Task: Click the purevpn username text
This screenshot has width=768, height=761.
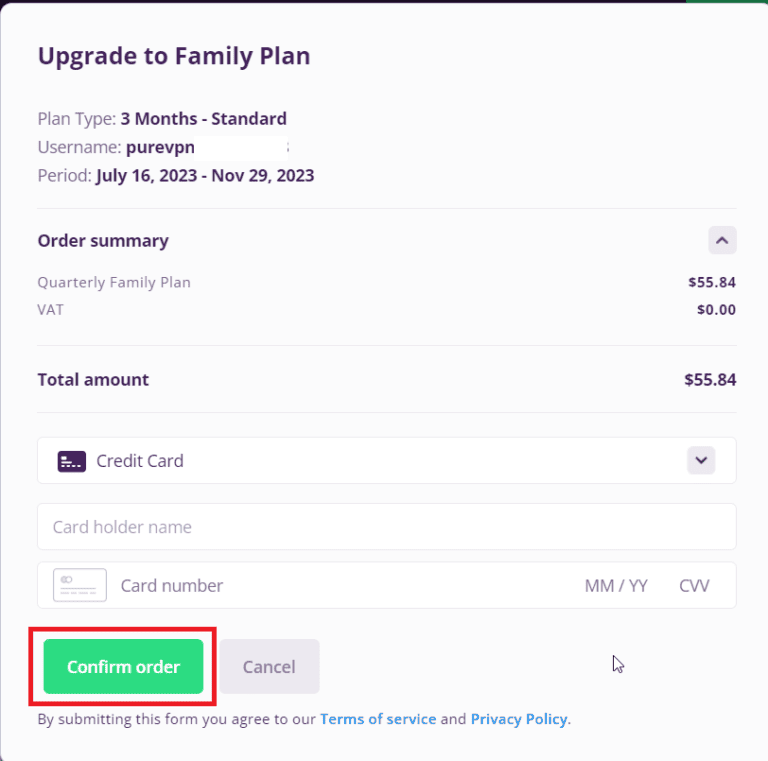Action: 160,147
